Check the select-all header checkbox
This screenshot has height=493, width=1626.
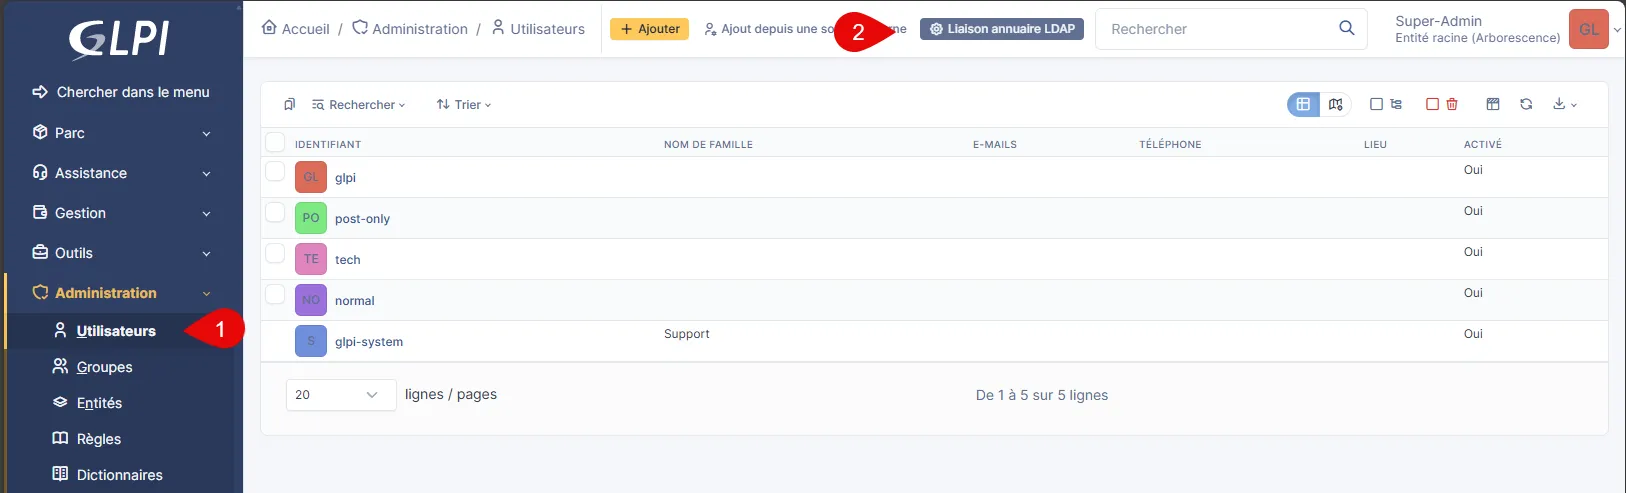(x=275, y=143)
